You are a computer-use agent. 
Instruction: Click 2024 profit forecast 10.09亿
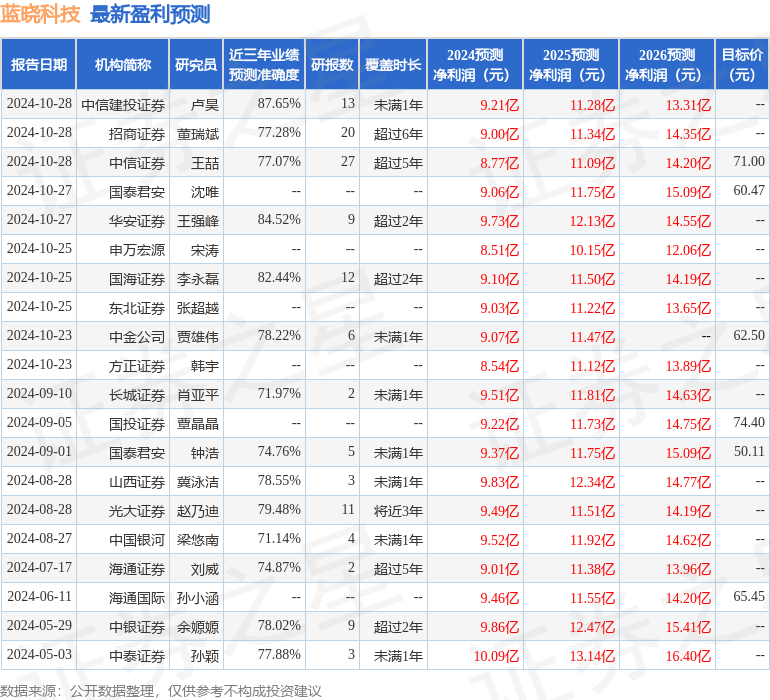coord(496,656)
